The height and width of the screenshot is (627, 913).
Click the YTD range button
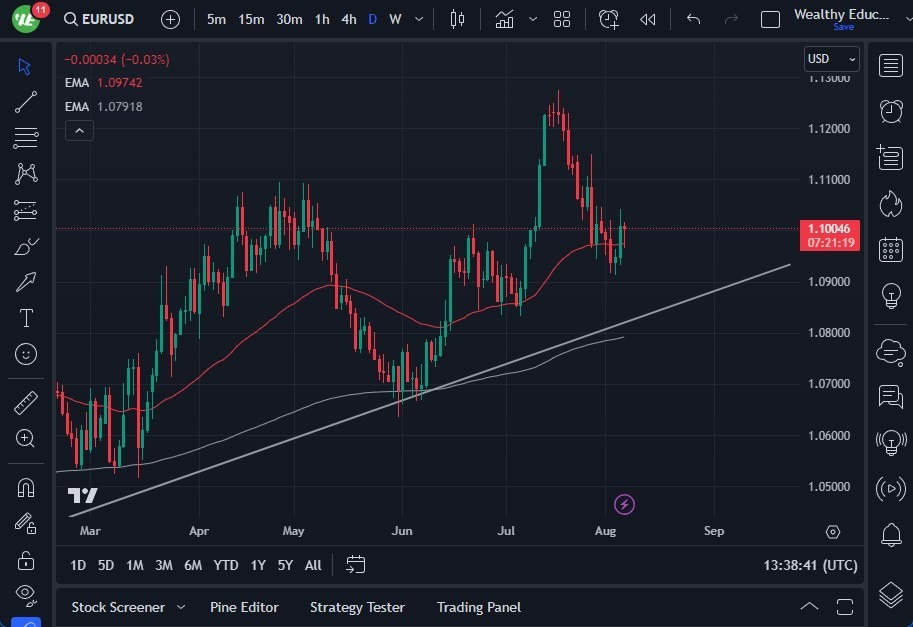click(225, 565)
